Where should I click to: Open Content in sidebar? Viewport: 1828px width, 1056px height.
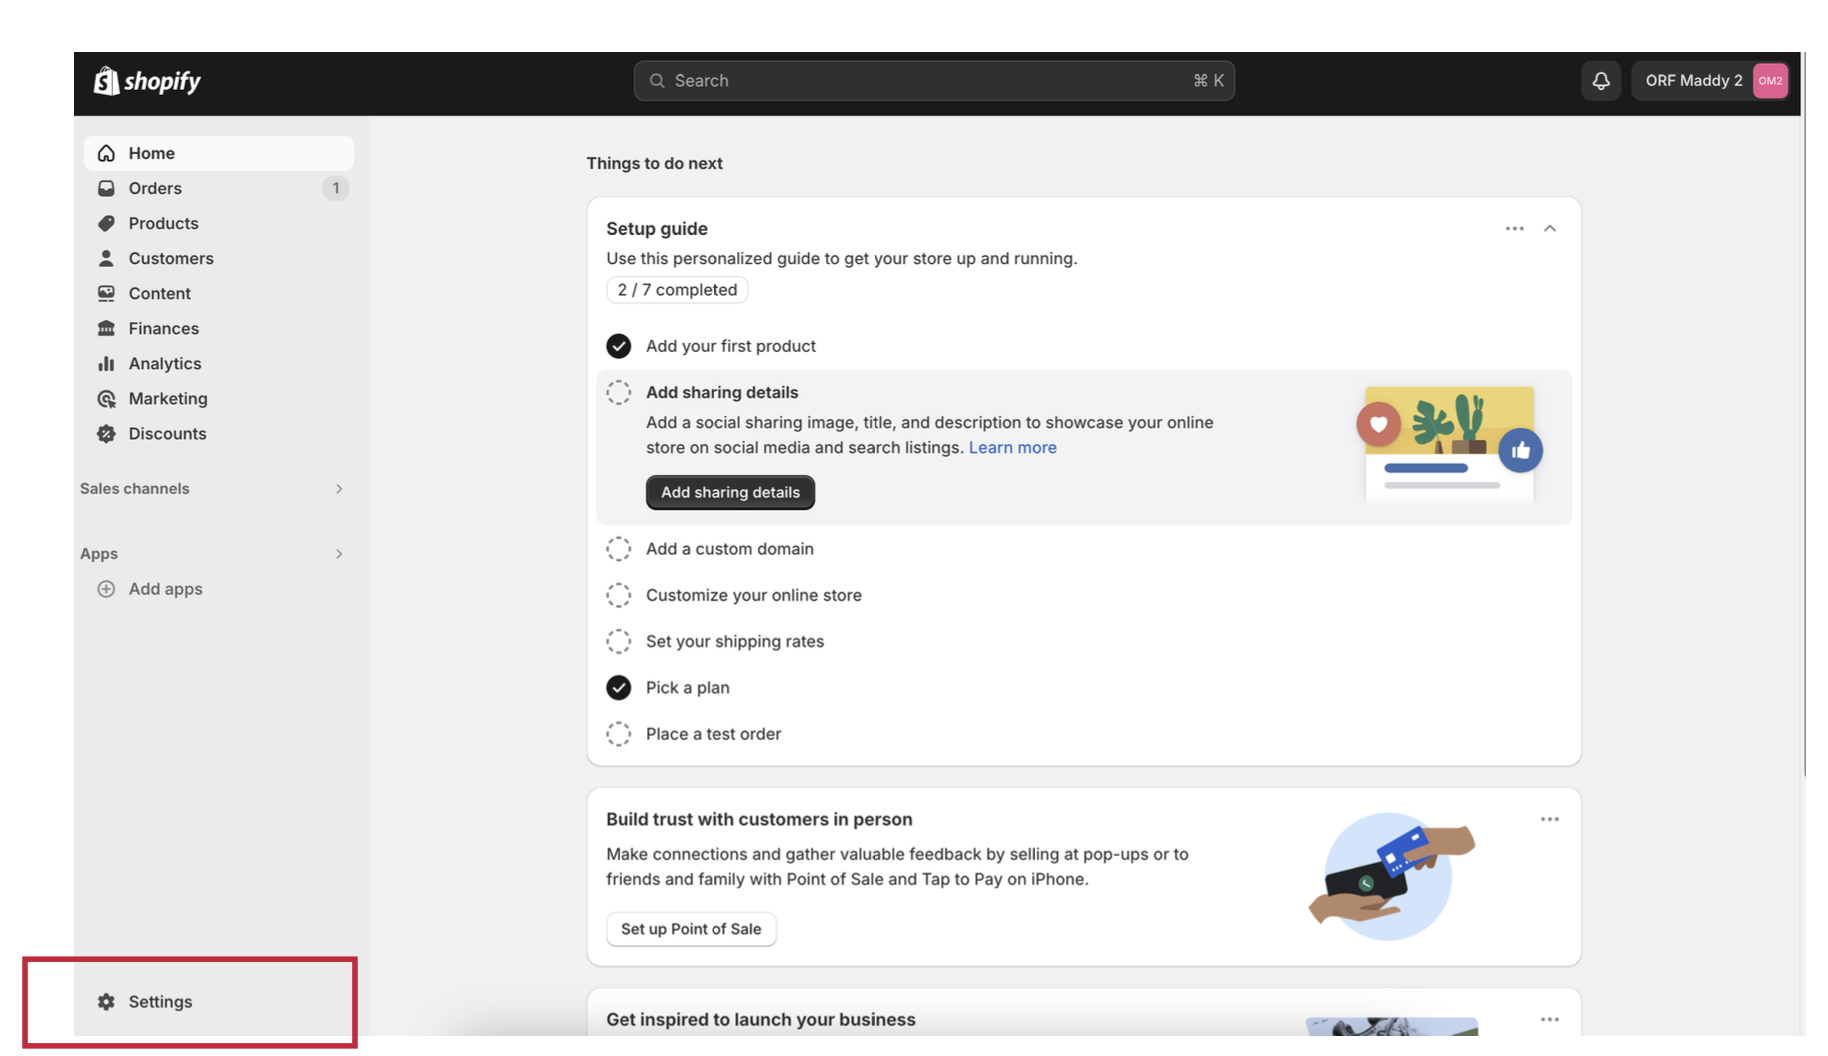point(218,293)
